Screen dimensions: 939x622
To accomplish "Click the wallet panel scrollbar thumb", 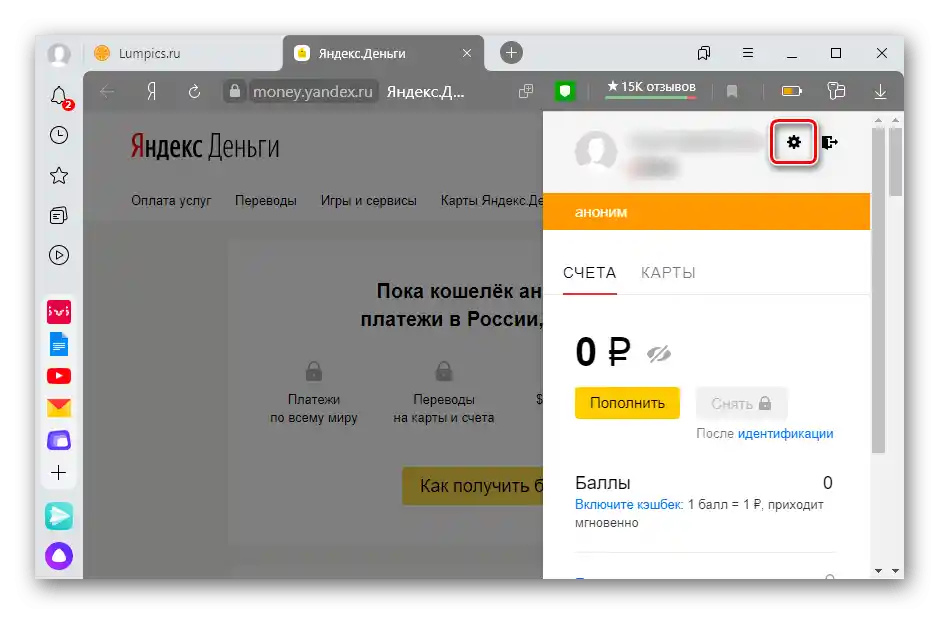I will pyautogui.click(x=878, y=290).
